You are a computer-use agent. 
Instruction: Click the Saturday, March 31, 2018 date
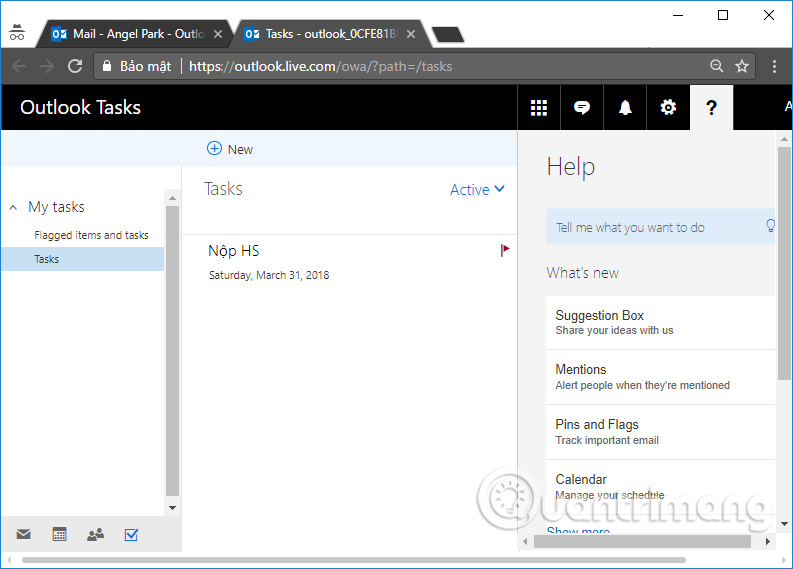coord(269,275)
